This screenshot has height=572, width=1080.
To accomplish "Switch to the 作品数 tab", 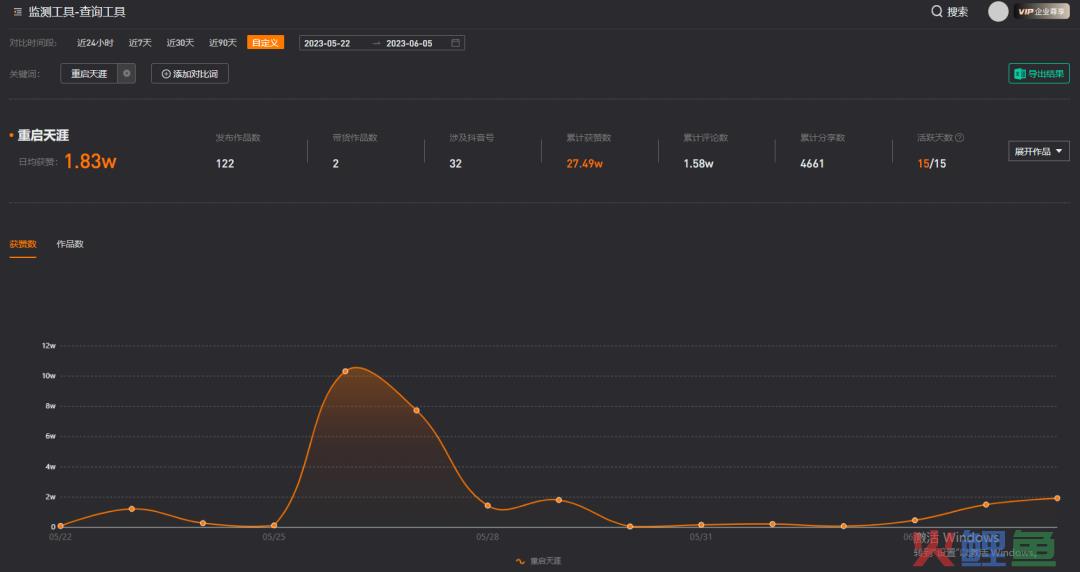I will (70, 244).
